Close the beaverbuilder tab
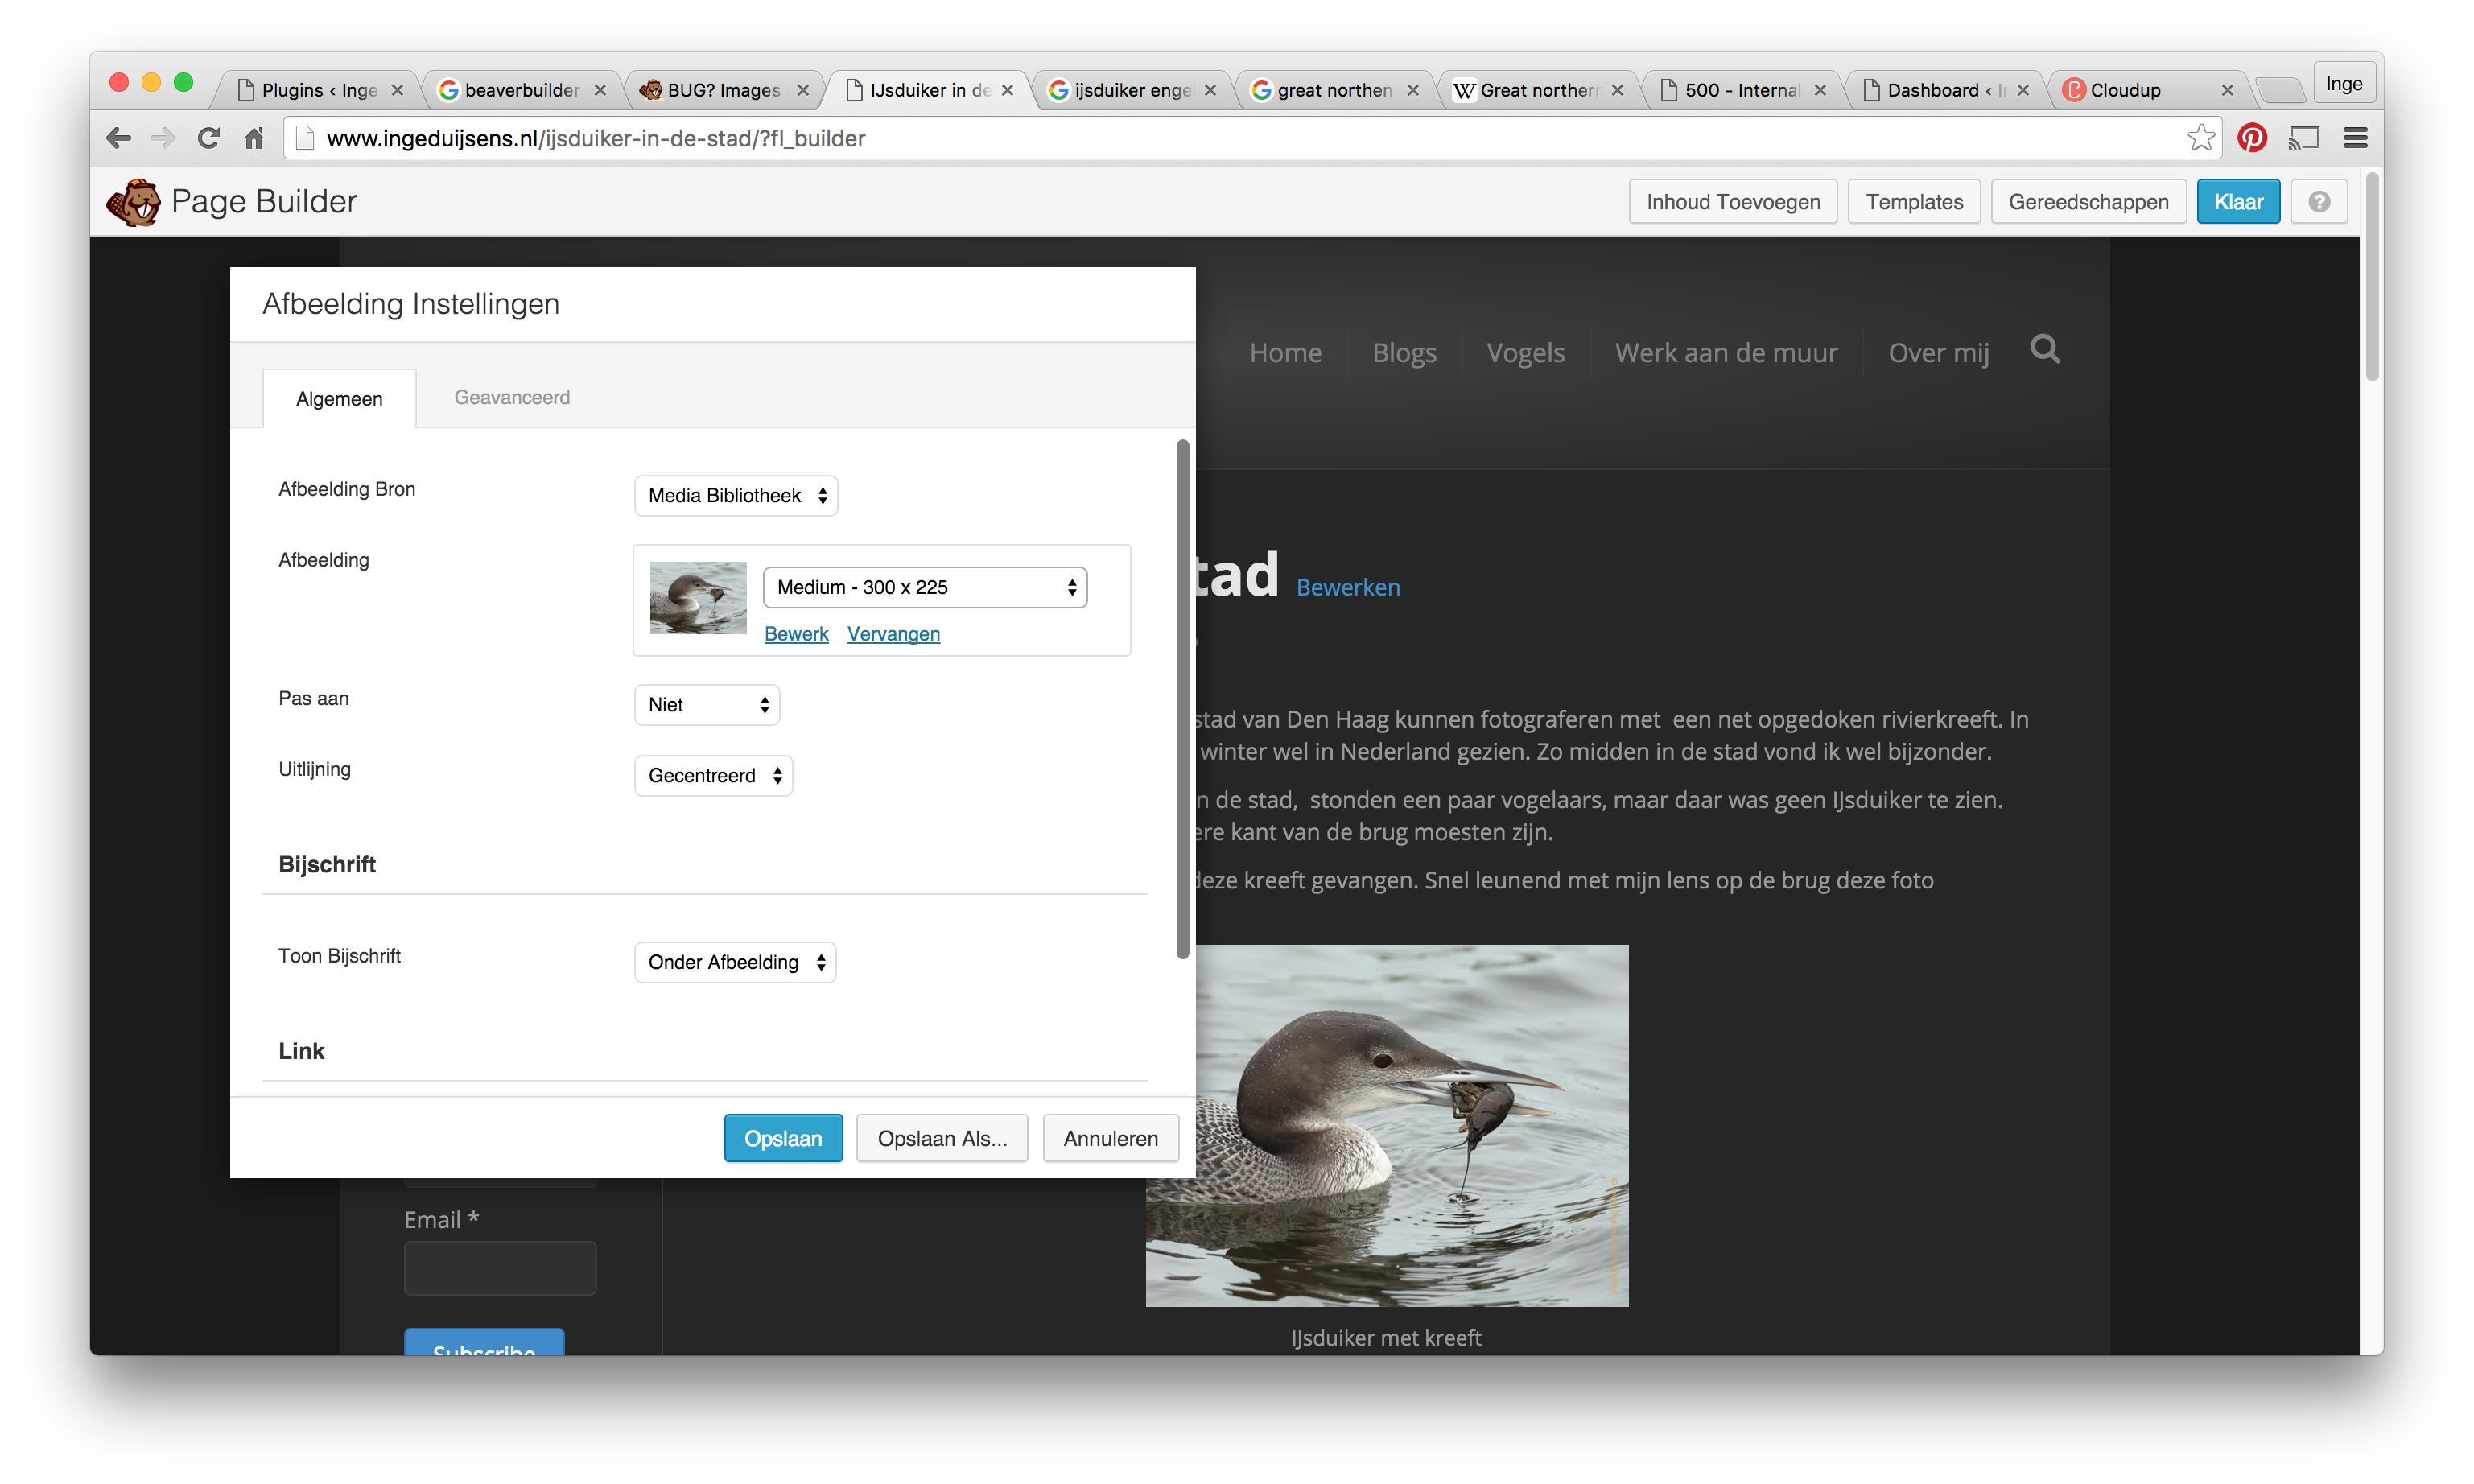Image resolution: width=2474 pixels, height=1484 pixels. 600,90
